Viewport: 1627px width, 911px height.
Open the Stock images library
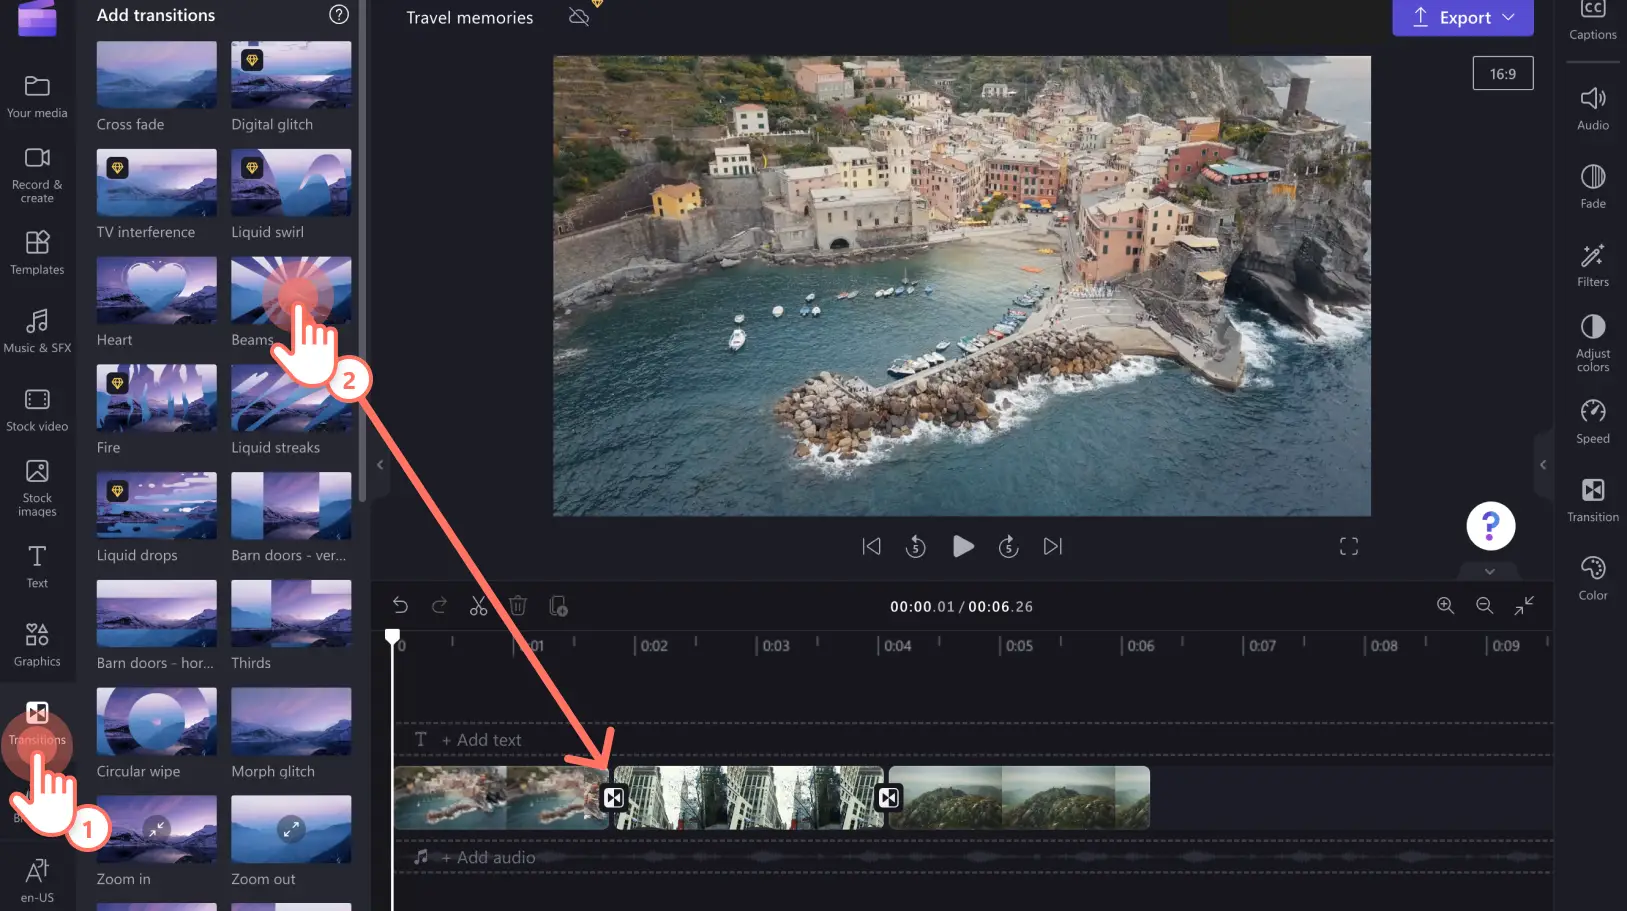pos(37,488)
